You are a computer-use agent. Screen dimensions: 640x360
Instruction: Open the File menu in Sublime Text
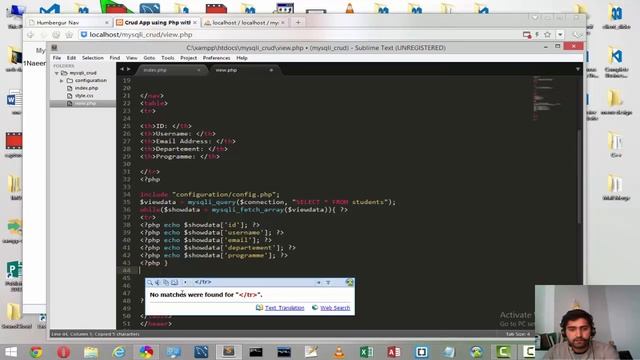57,58
